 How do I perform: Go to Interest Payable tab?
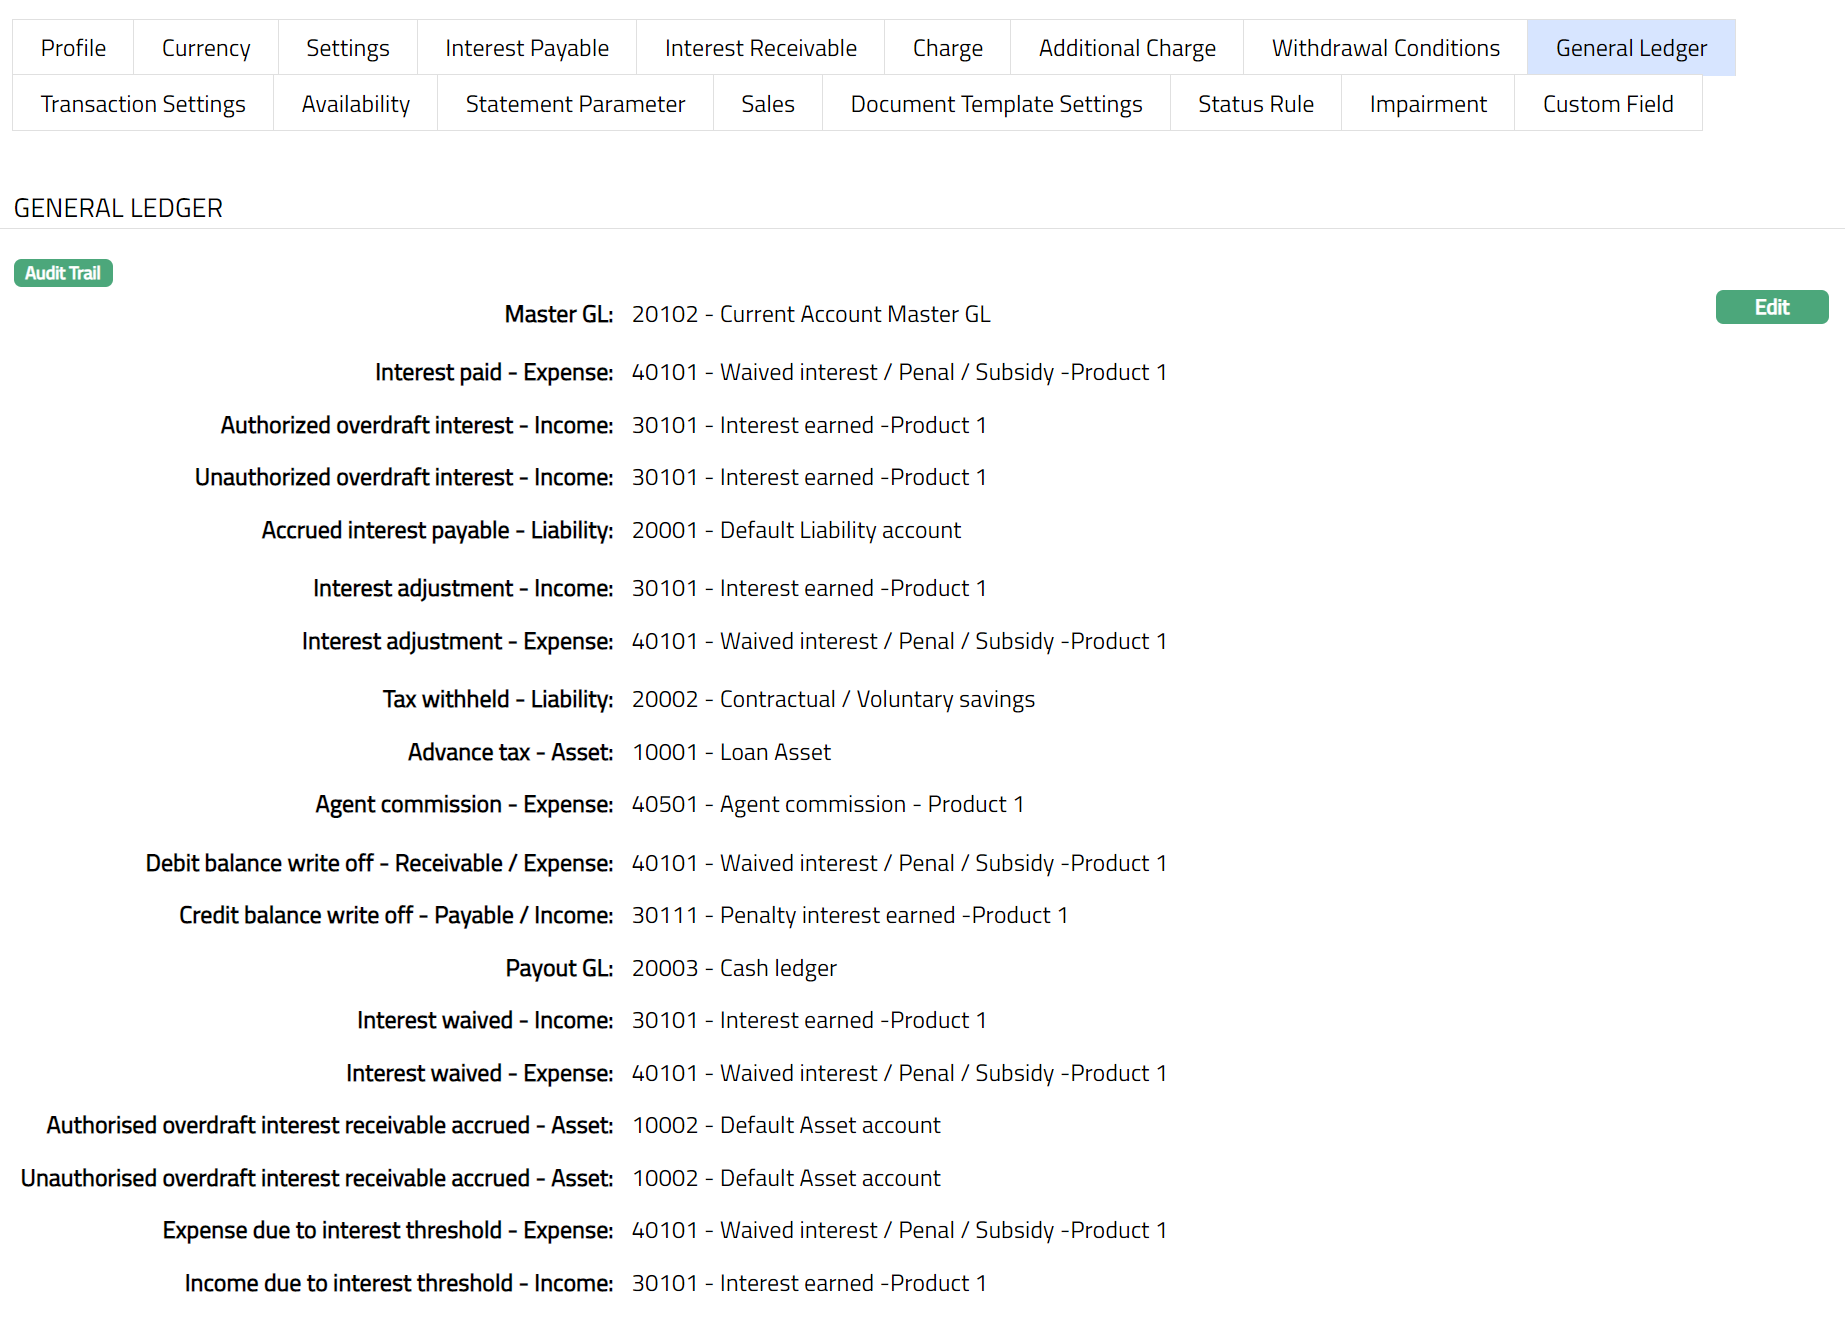527,48
